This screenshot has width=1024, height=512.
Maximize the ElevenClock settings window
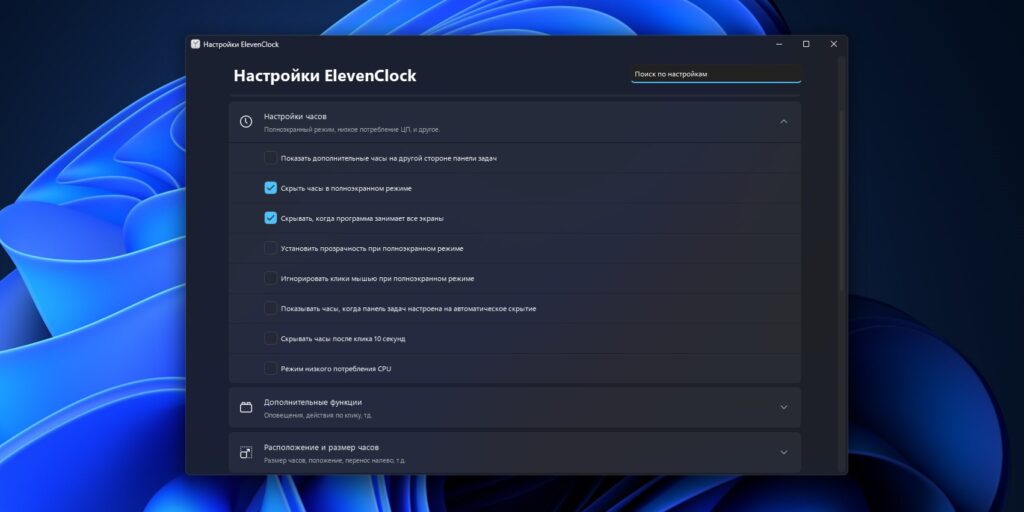(806, 44)
